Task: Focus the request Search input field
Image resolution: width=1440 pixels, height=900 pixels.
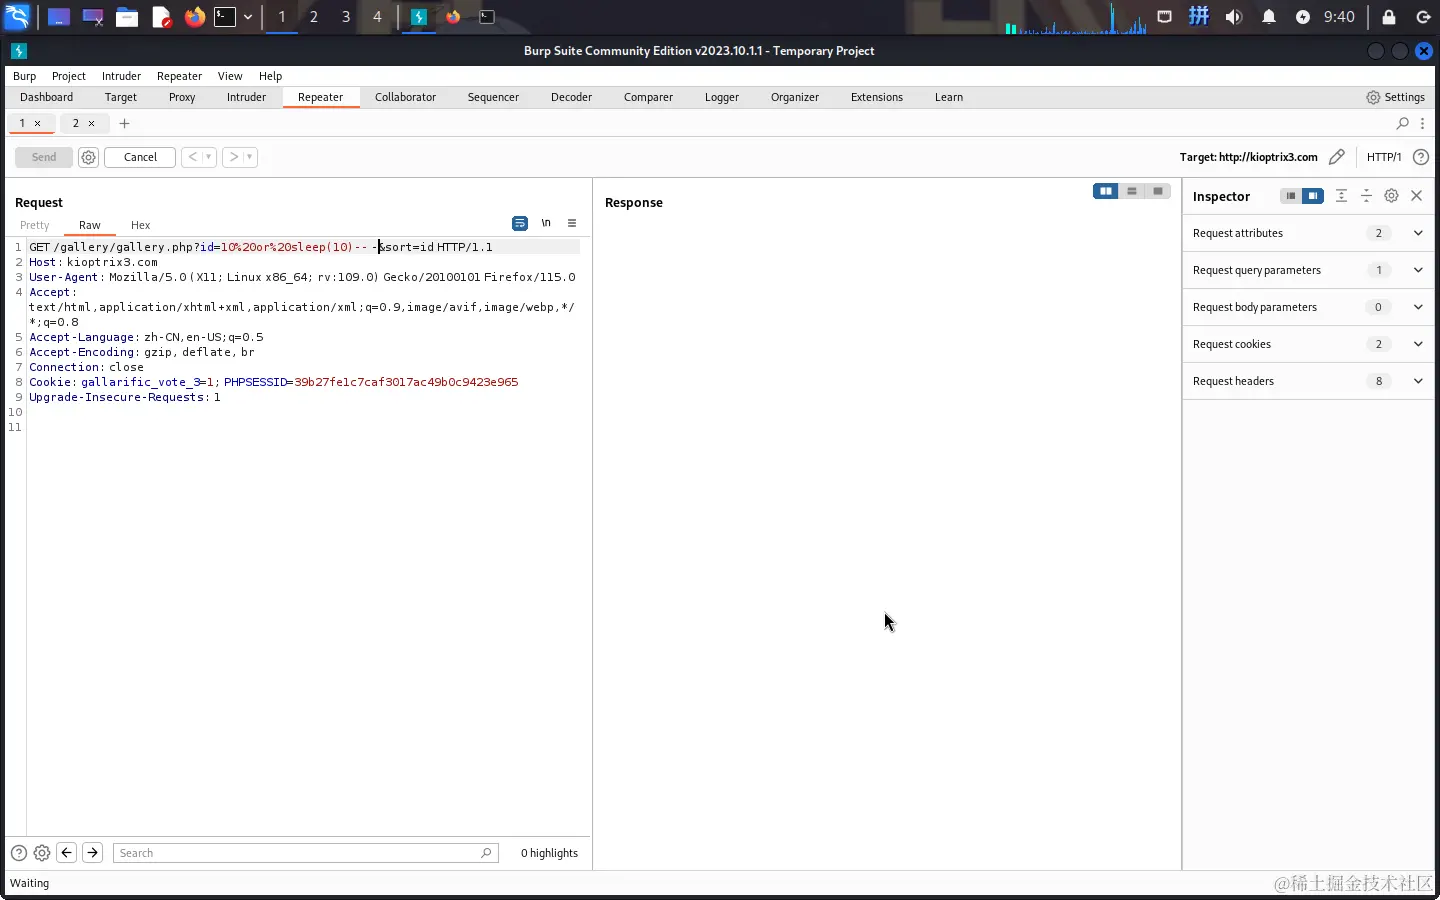Action: point(306,853)
